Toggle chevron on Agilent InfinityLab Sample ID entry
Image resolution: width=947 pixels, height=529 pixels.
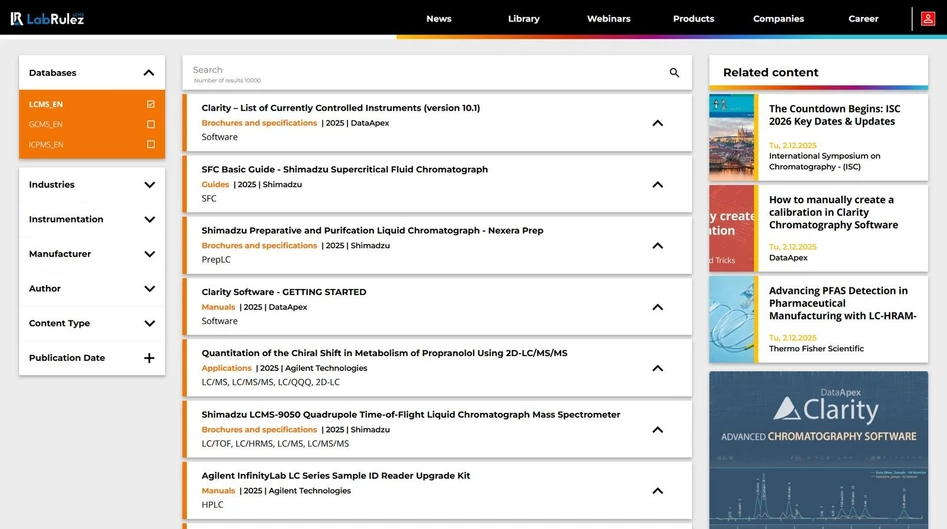[657, 491]
